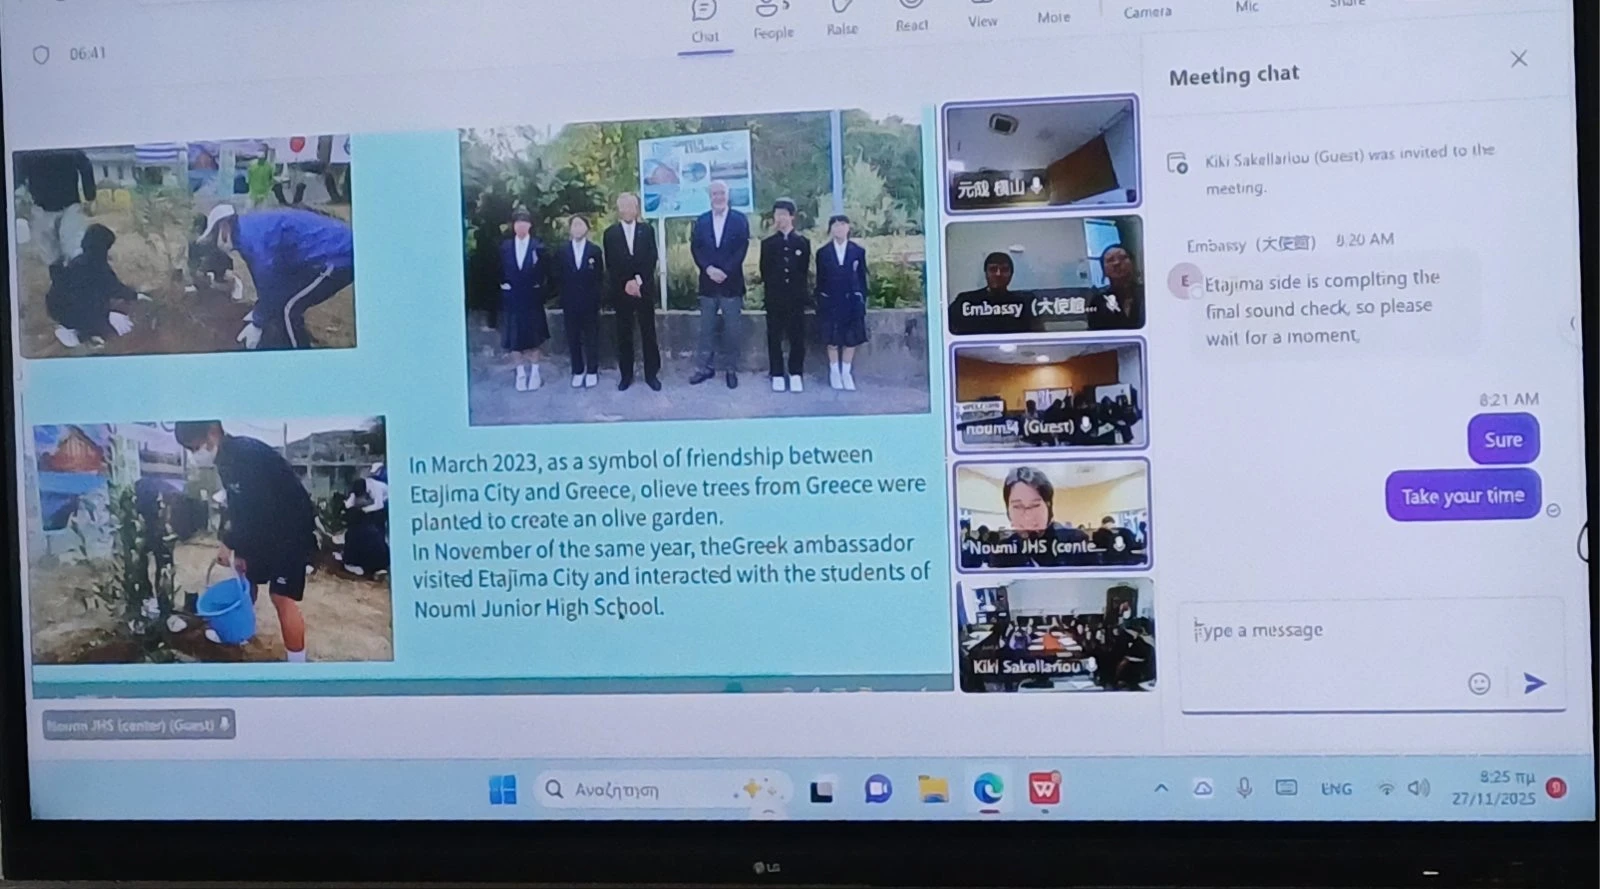The image size is (1600, 889).
Task: Send the chat message
Action: (1534, 683)
